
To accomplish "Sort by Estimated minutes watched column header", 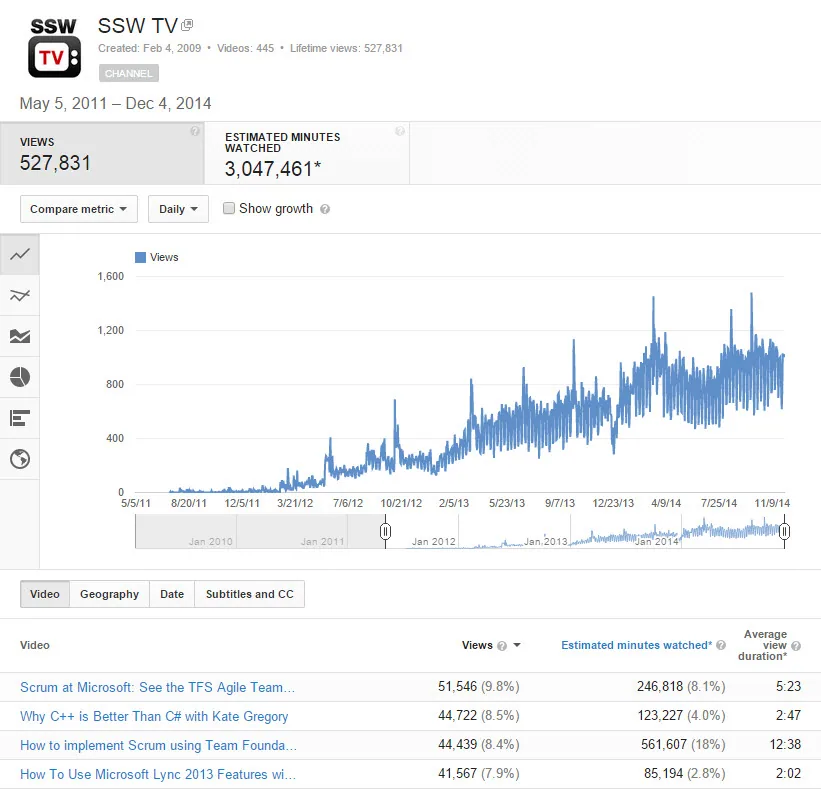I will pyautogui.click(x=636, y=646).
